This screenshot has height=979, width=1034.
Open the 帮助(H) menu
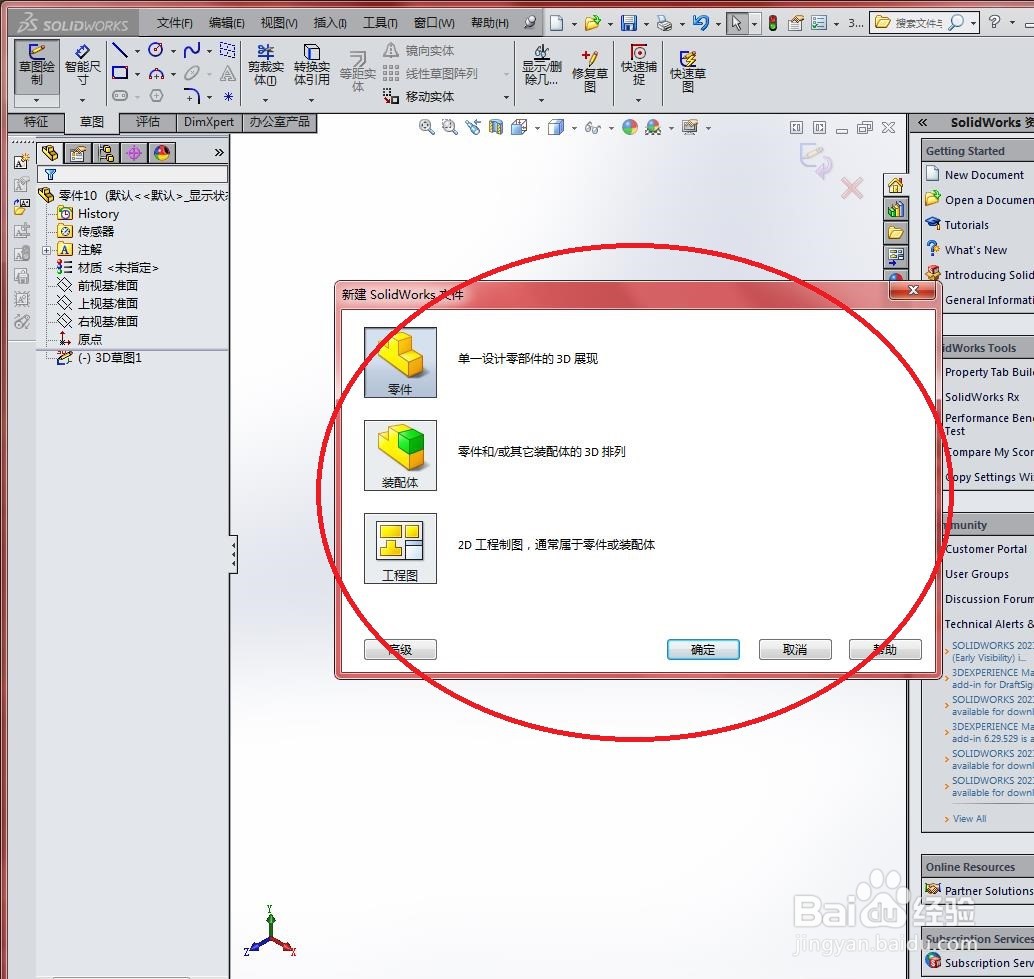(489, 23)
